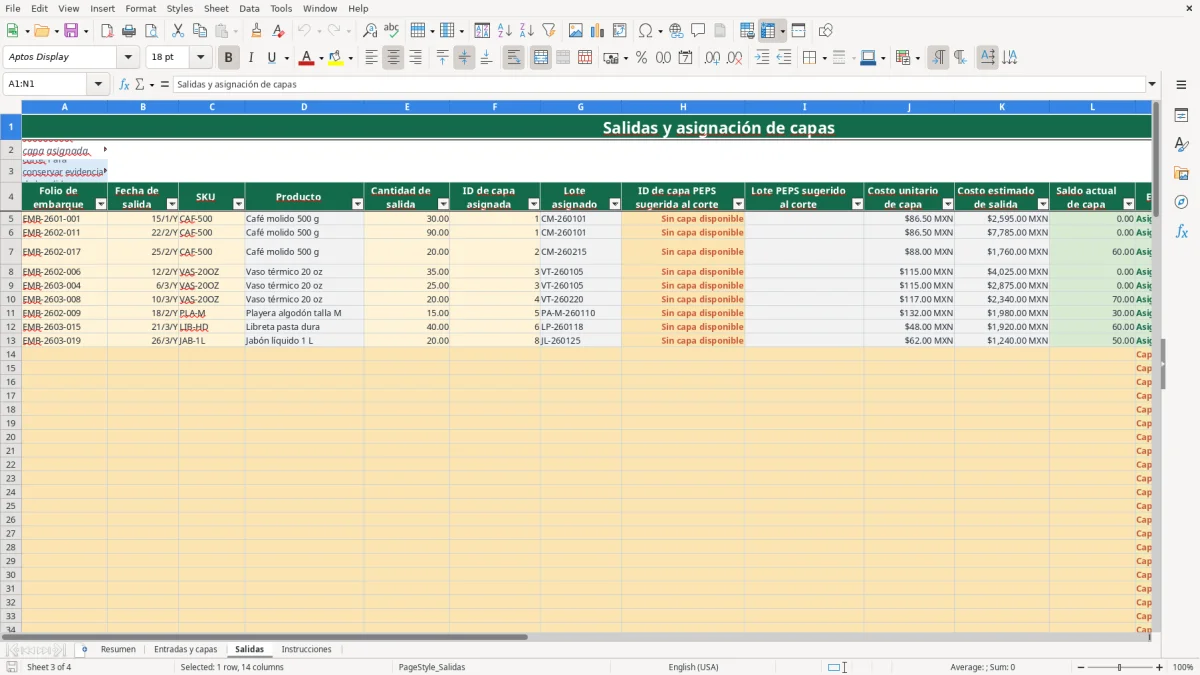
Task: Click Increase Indent icon
Action: click(x=762, y=58)
